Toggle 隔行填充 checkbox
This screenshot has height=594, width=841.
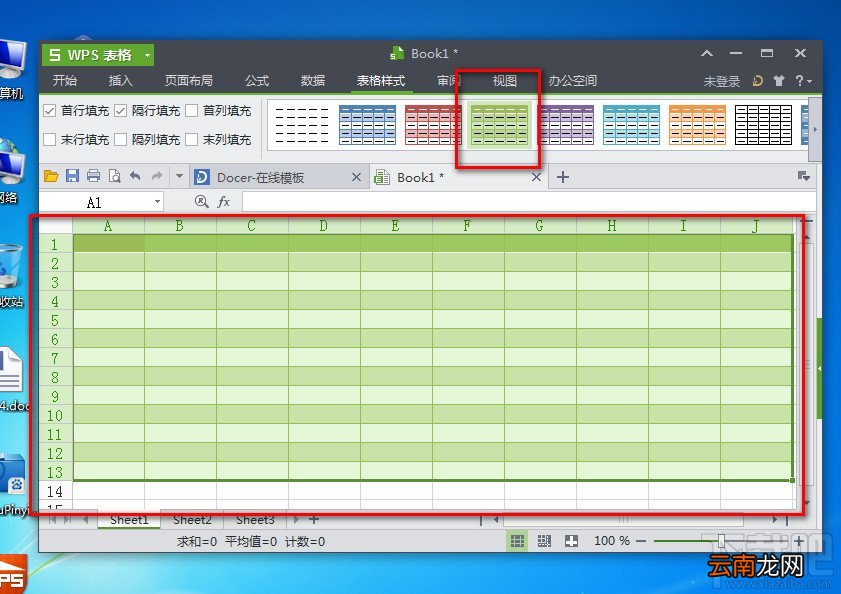point(120,111)
